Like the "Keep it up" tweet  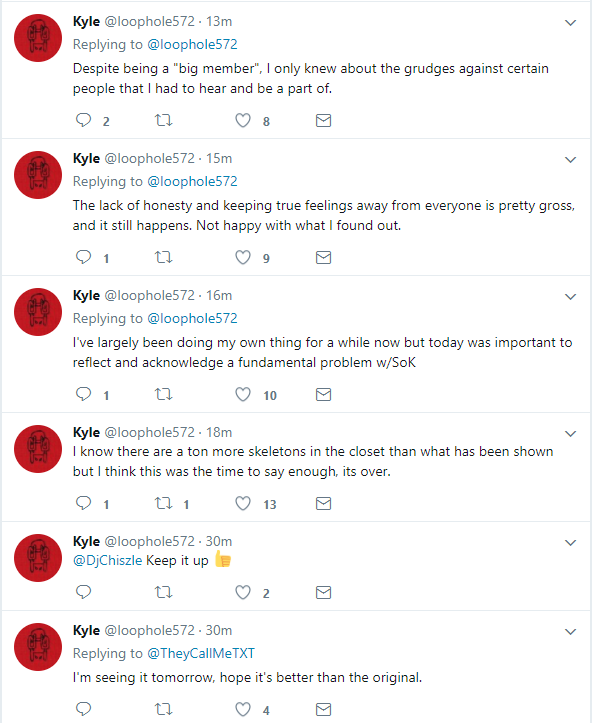[x=243, y=592]
